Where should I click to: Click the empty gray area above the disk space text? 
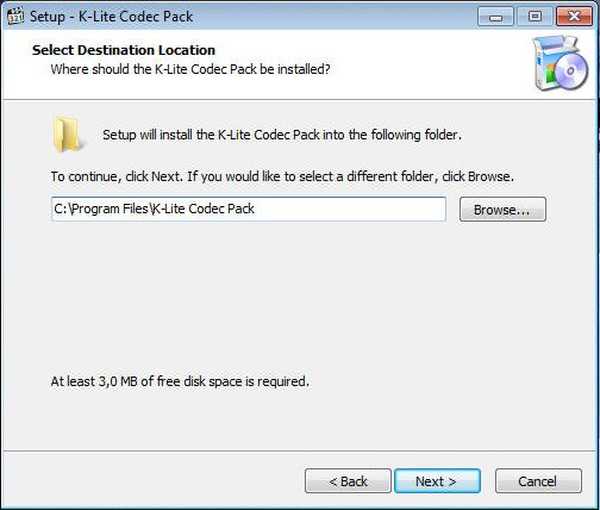click(x=300, y=300)
